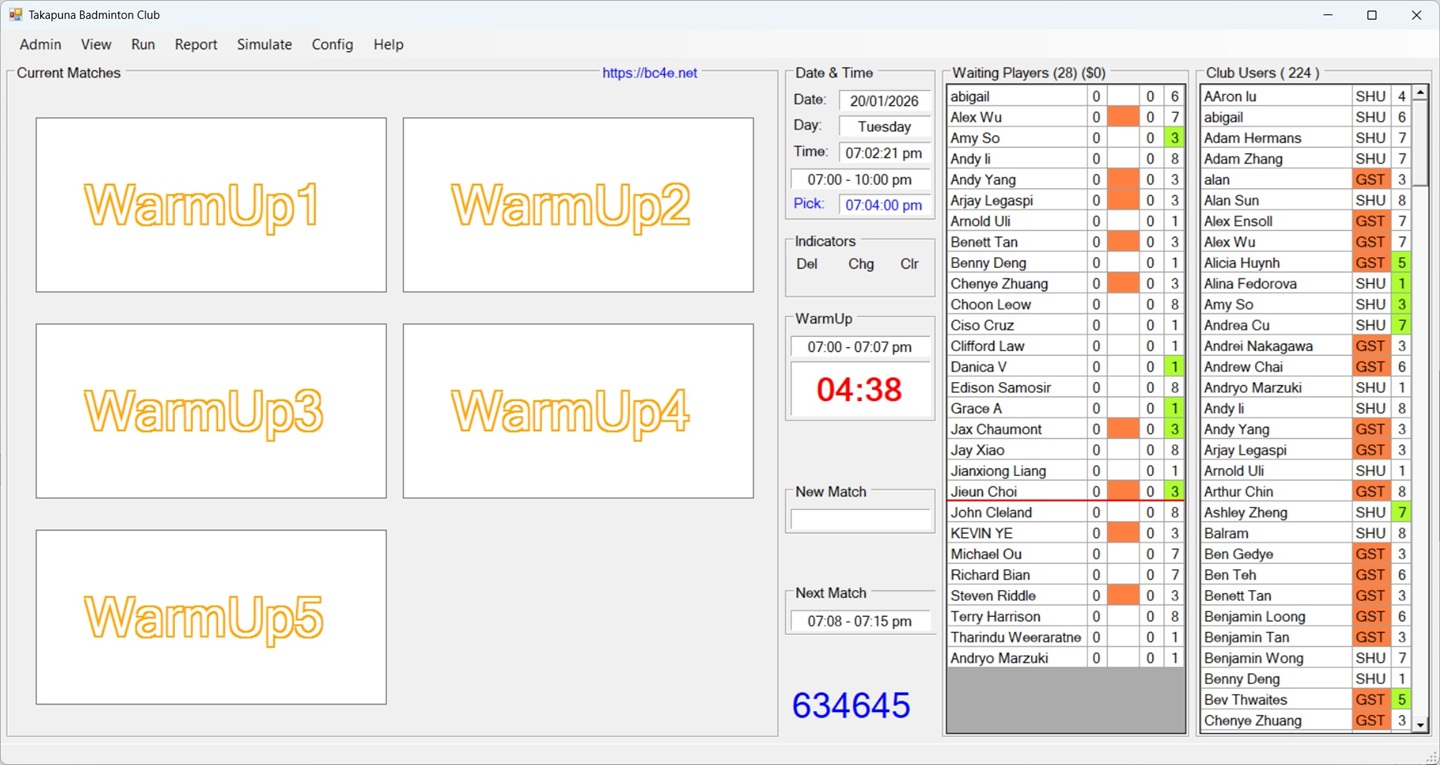Click the Clr indicator
The width and height of the screenshot is (1440, 765).
pos(909,264)
